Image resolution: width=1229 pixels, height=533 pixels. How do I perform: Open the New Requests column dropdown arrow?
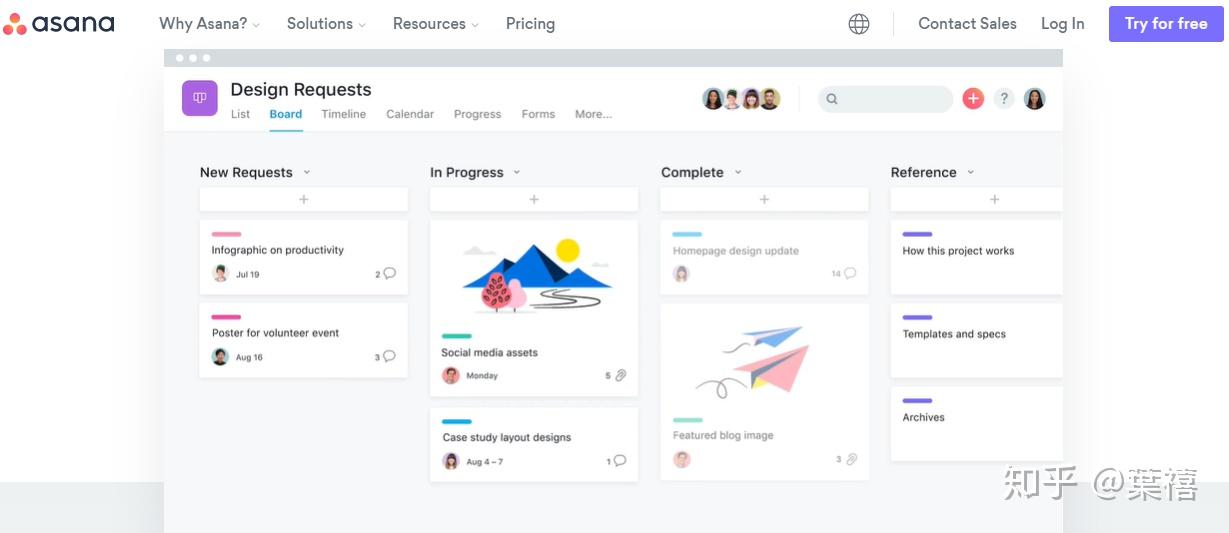click(307, 172)
